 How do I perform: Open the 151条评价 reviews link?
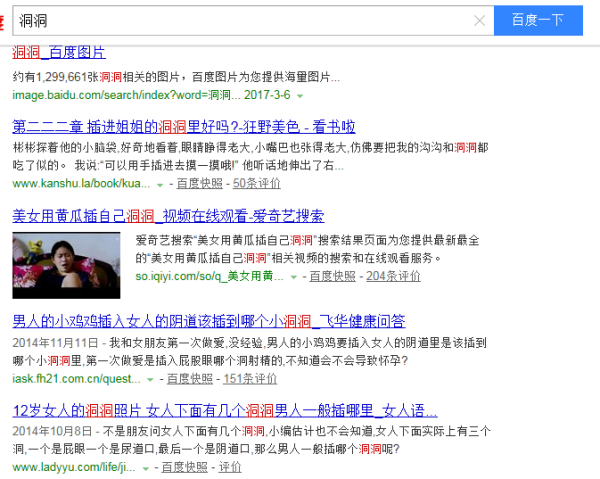250,379
